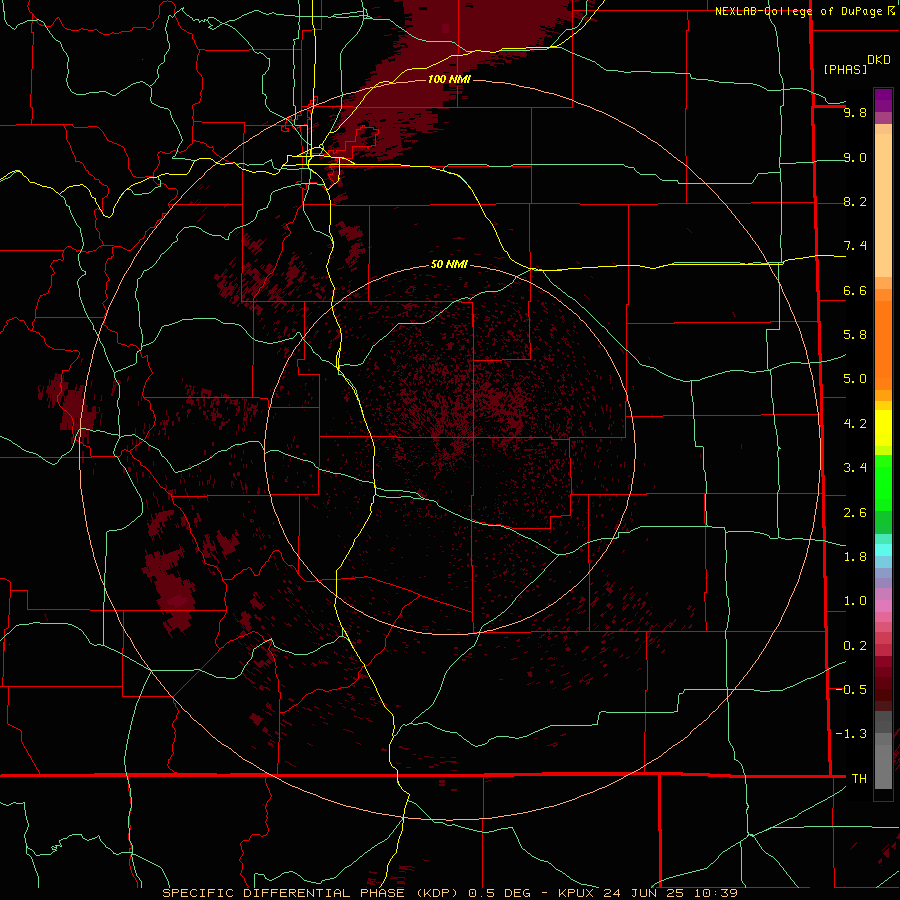This screenshot has height=900, width=900.
Task: Click the TH threshold label on scale
Action: pyautogui.click(x=859, y=778)
